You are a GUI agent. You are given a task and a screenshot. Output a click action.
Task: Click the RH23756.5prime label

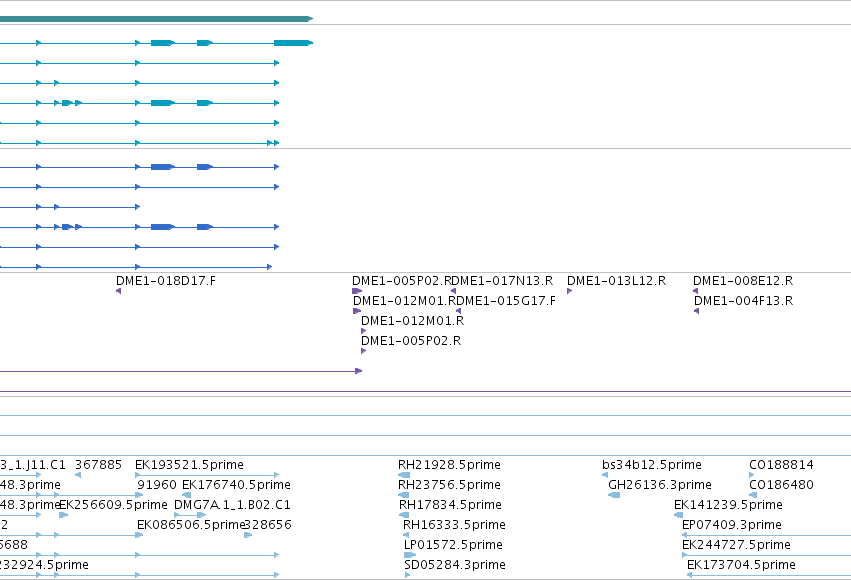[x=449, y=485]
